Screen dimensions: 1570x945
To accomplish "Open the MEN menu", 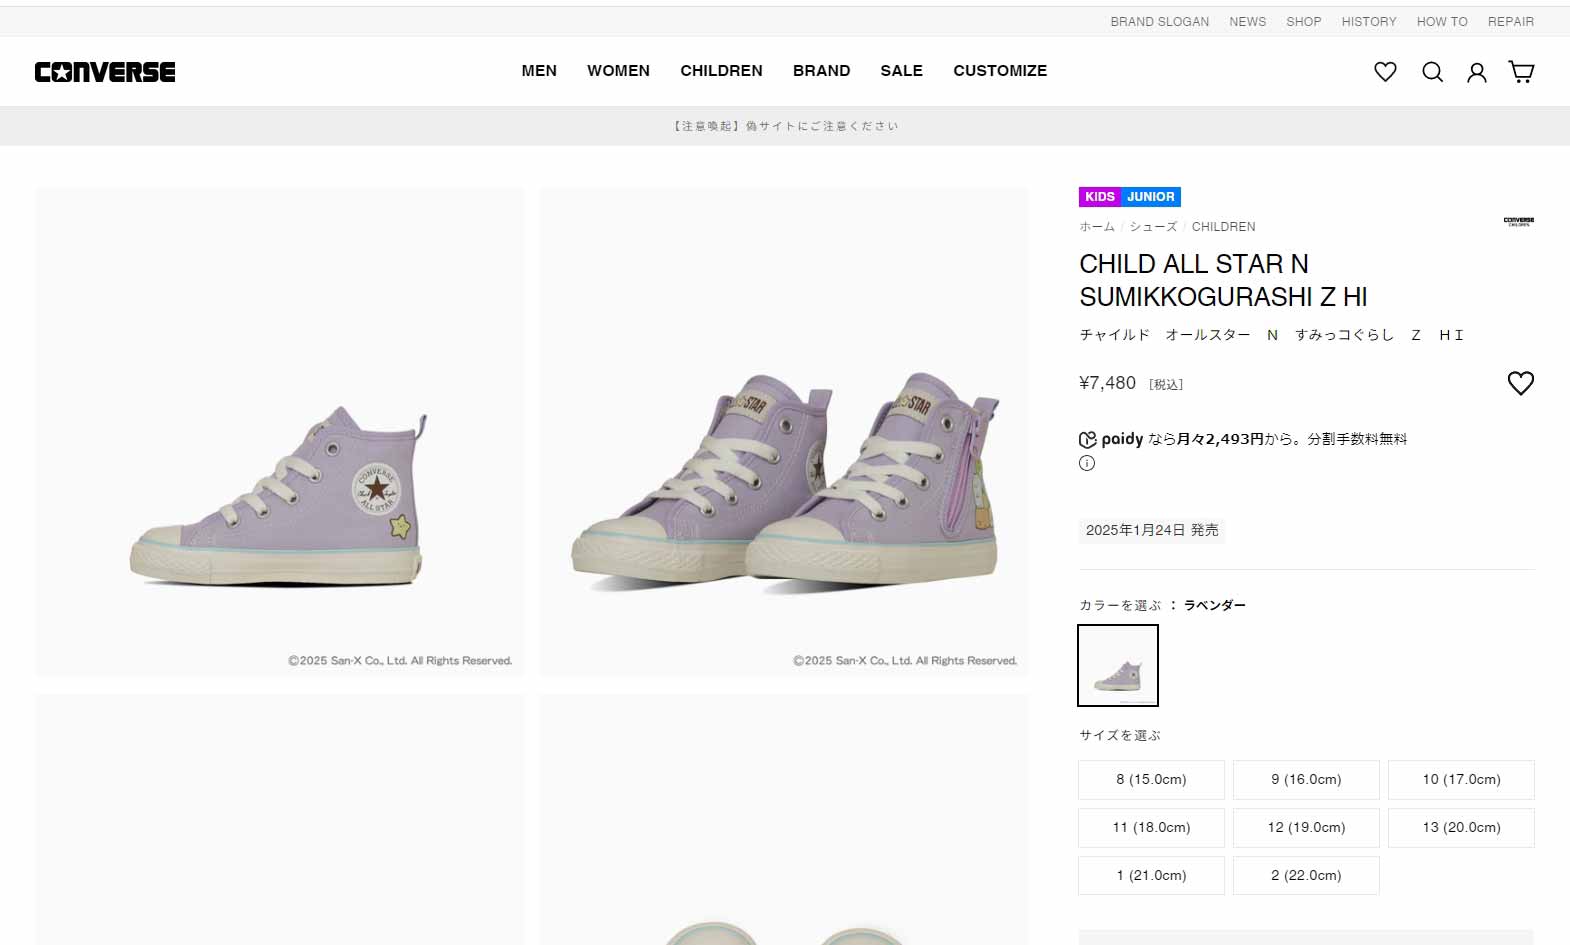I will point(539,71).
